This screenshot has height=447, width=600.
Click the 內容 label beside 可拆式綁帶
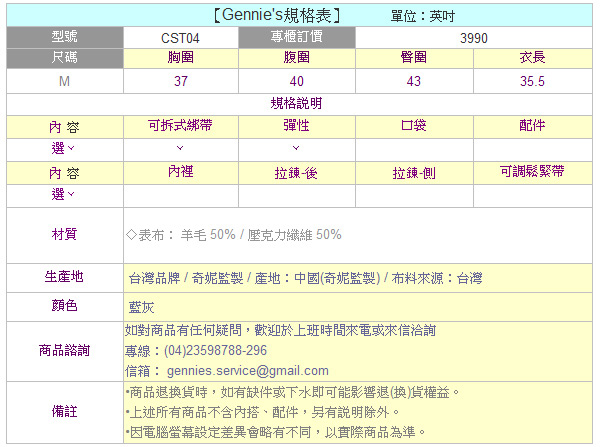(x=64, y=127)
